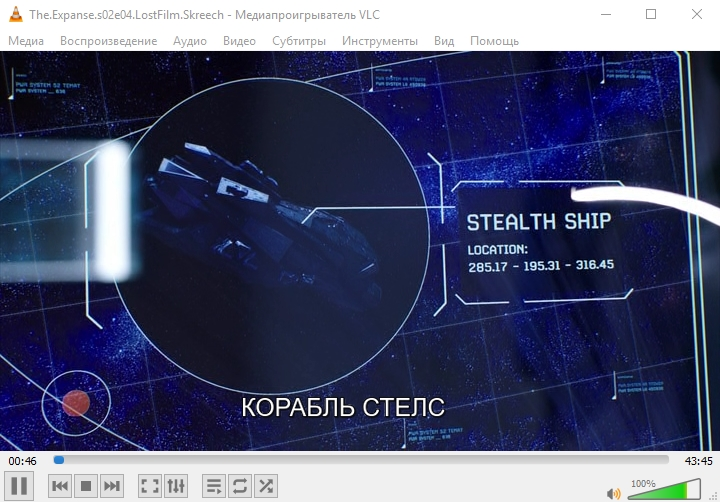Image resolution: width=720 pixels, height=502 pixels.
Task: Toggle elapsed time display 00:46
Action: point(22,461)
